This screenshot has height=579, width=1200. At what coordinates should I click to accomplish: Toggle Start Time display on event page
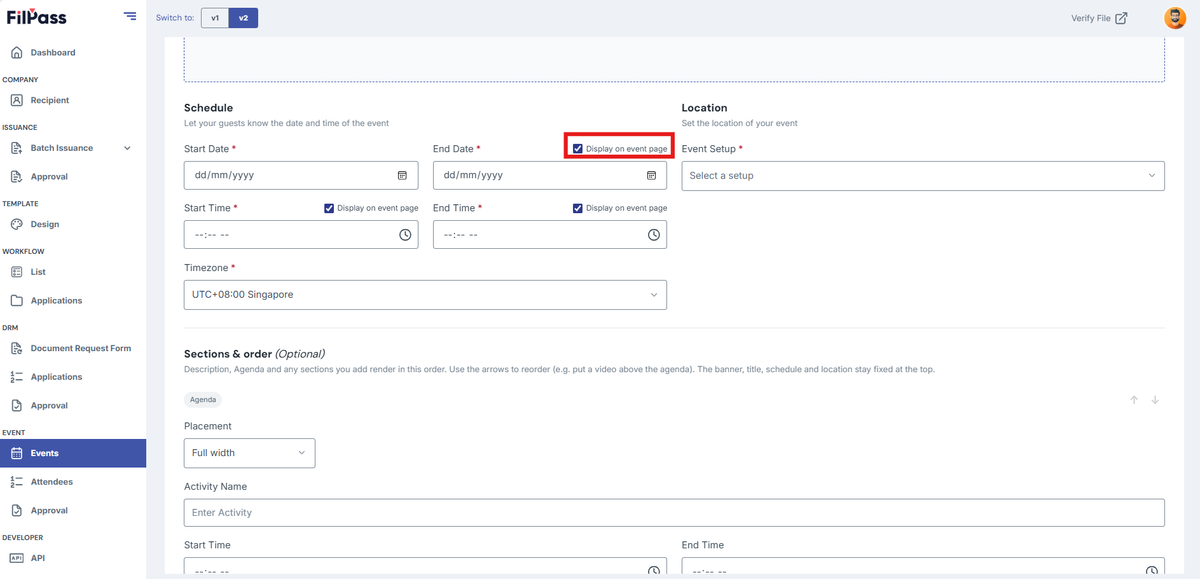pos(329,208)
